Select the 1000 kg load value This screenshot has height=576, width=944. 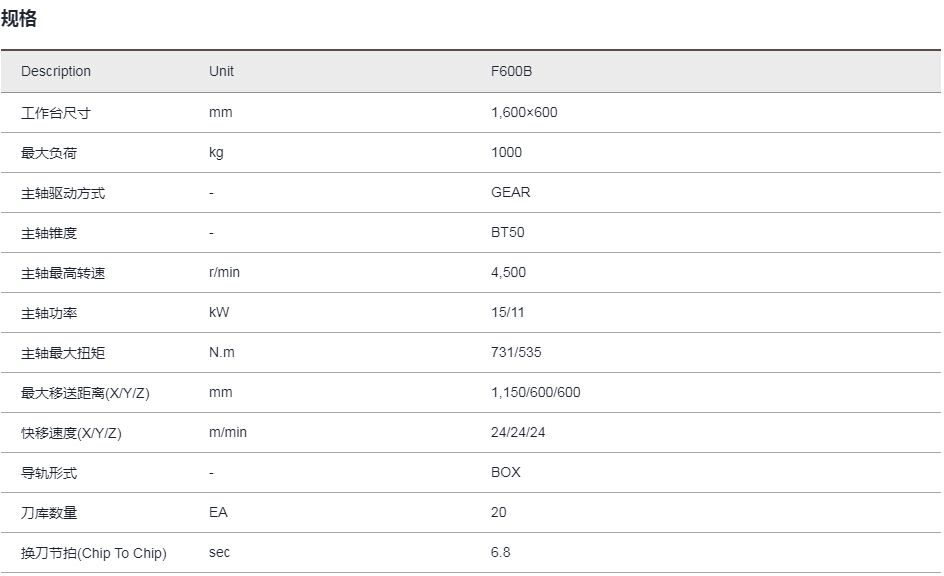point(506,152)
